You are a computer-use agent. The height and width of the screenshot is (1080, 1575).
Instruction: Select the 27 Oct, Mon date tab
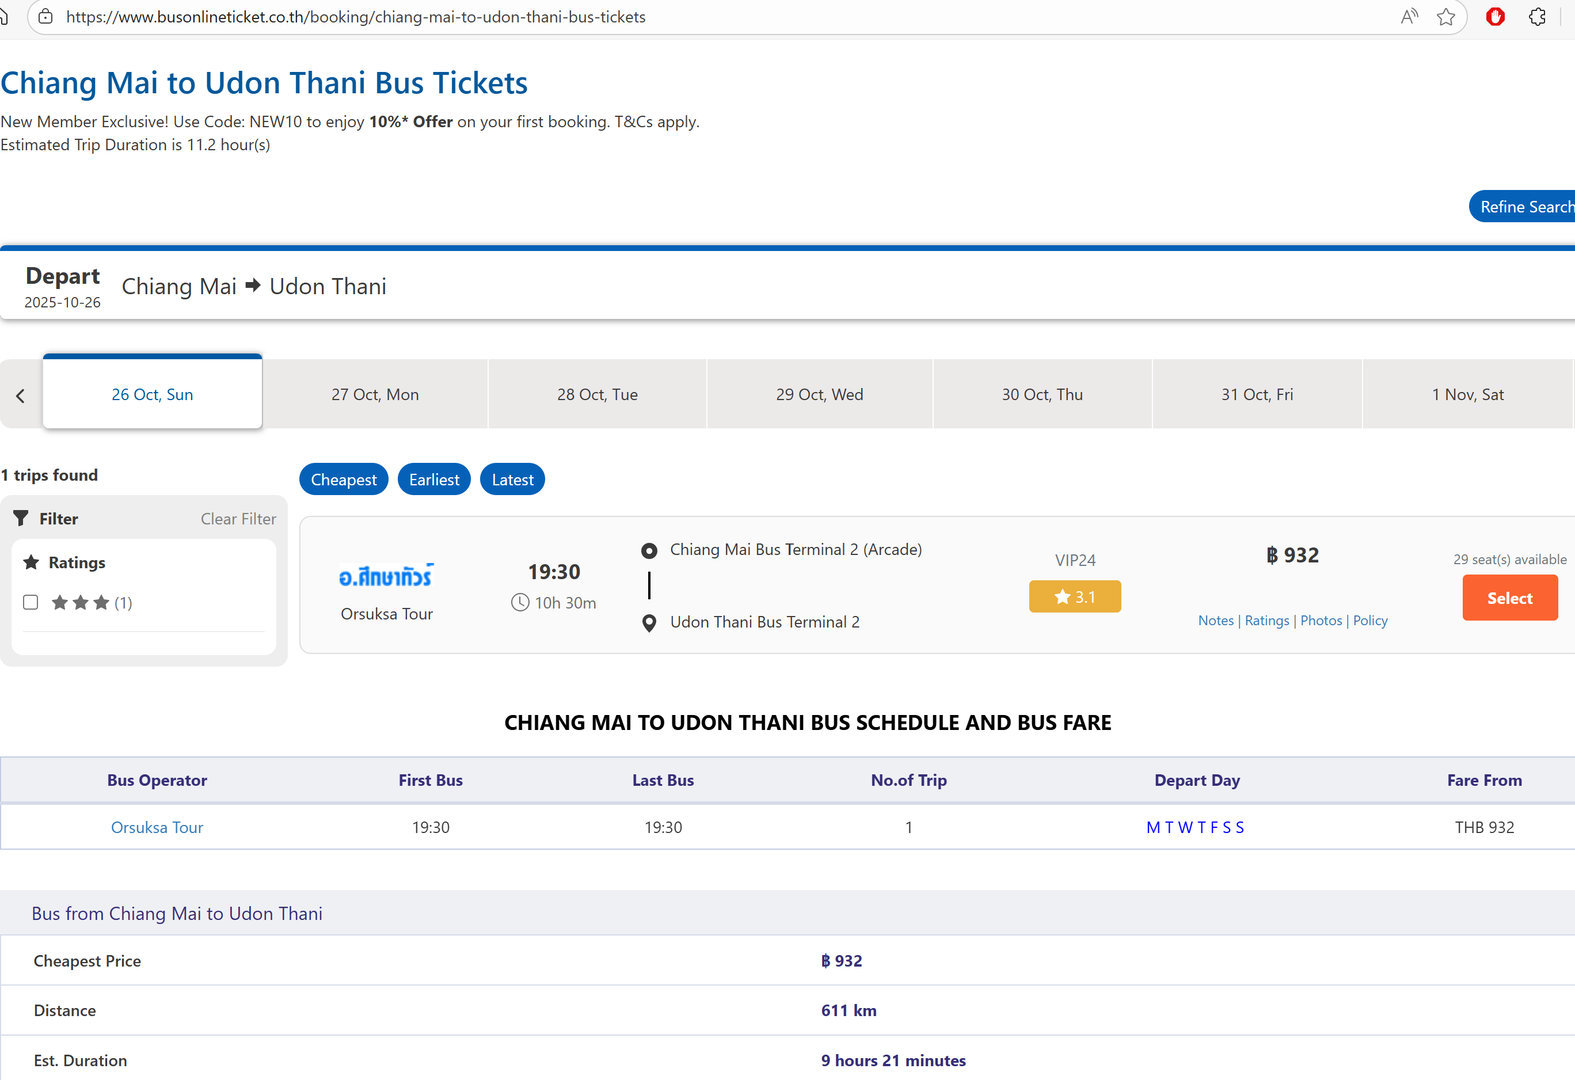(375, 395)
